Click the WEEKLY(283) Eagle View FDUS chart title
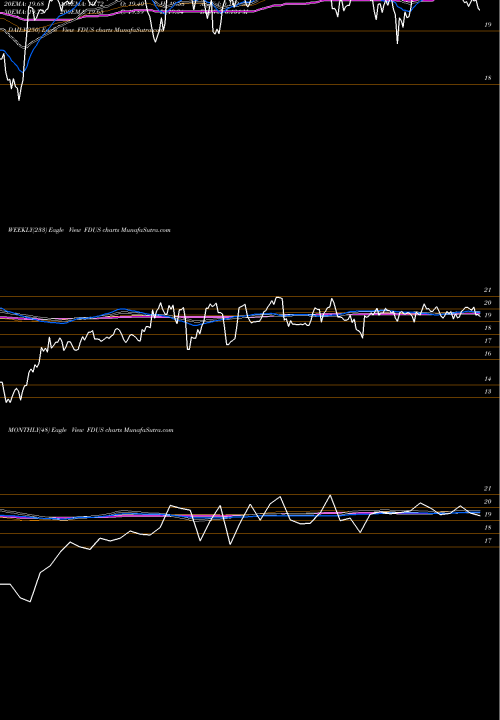Screen dimensions: 500x720 point(89,230)
